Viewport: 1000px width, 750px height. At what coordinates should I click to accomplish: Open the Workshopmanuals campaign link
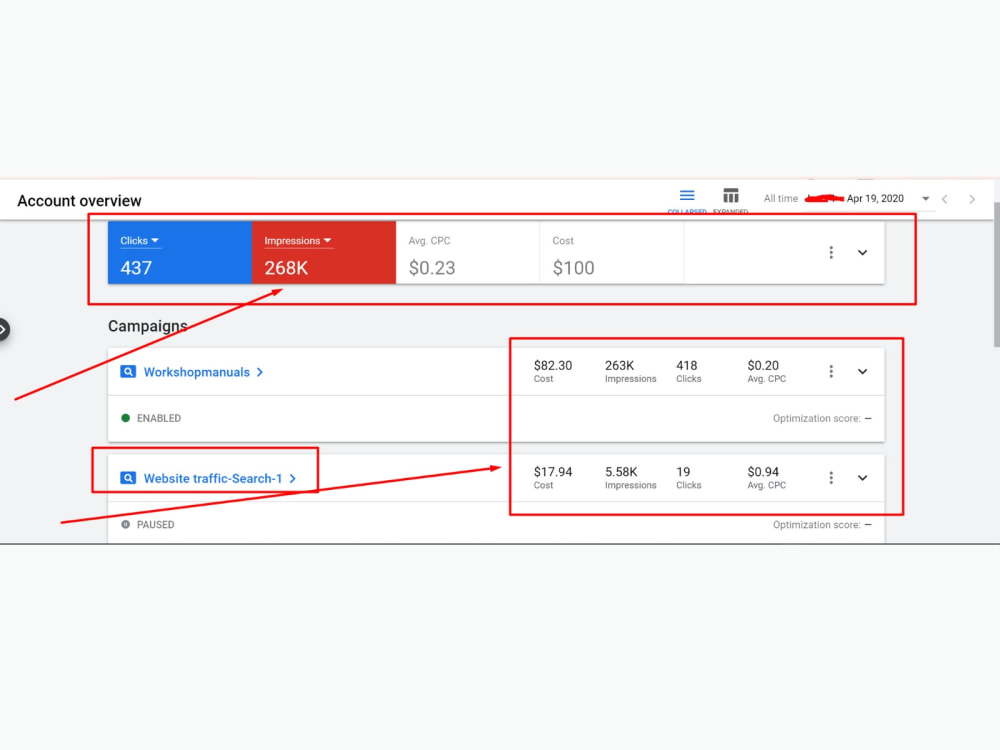click(x=196, y=372)
